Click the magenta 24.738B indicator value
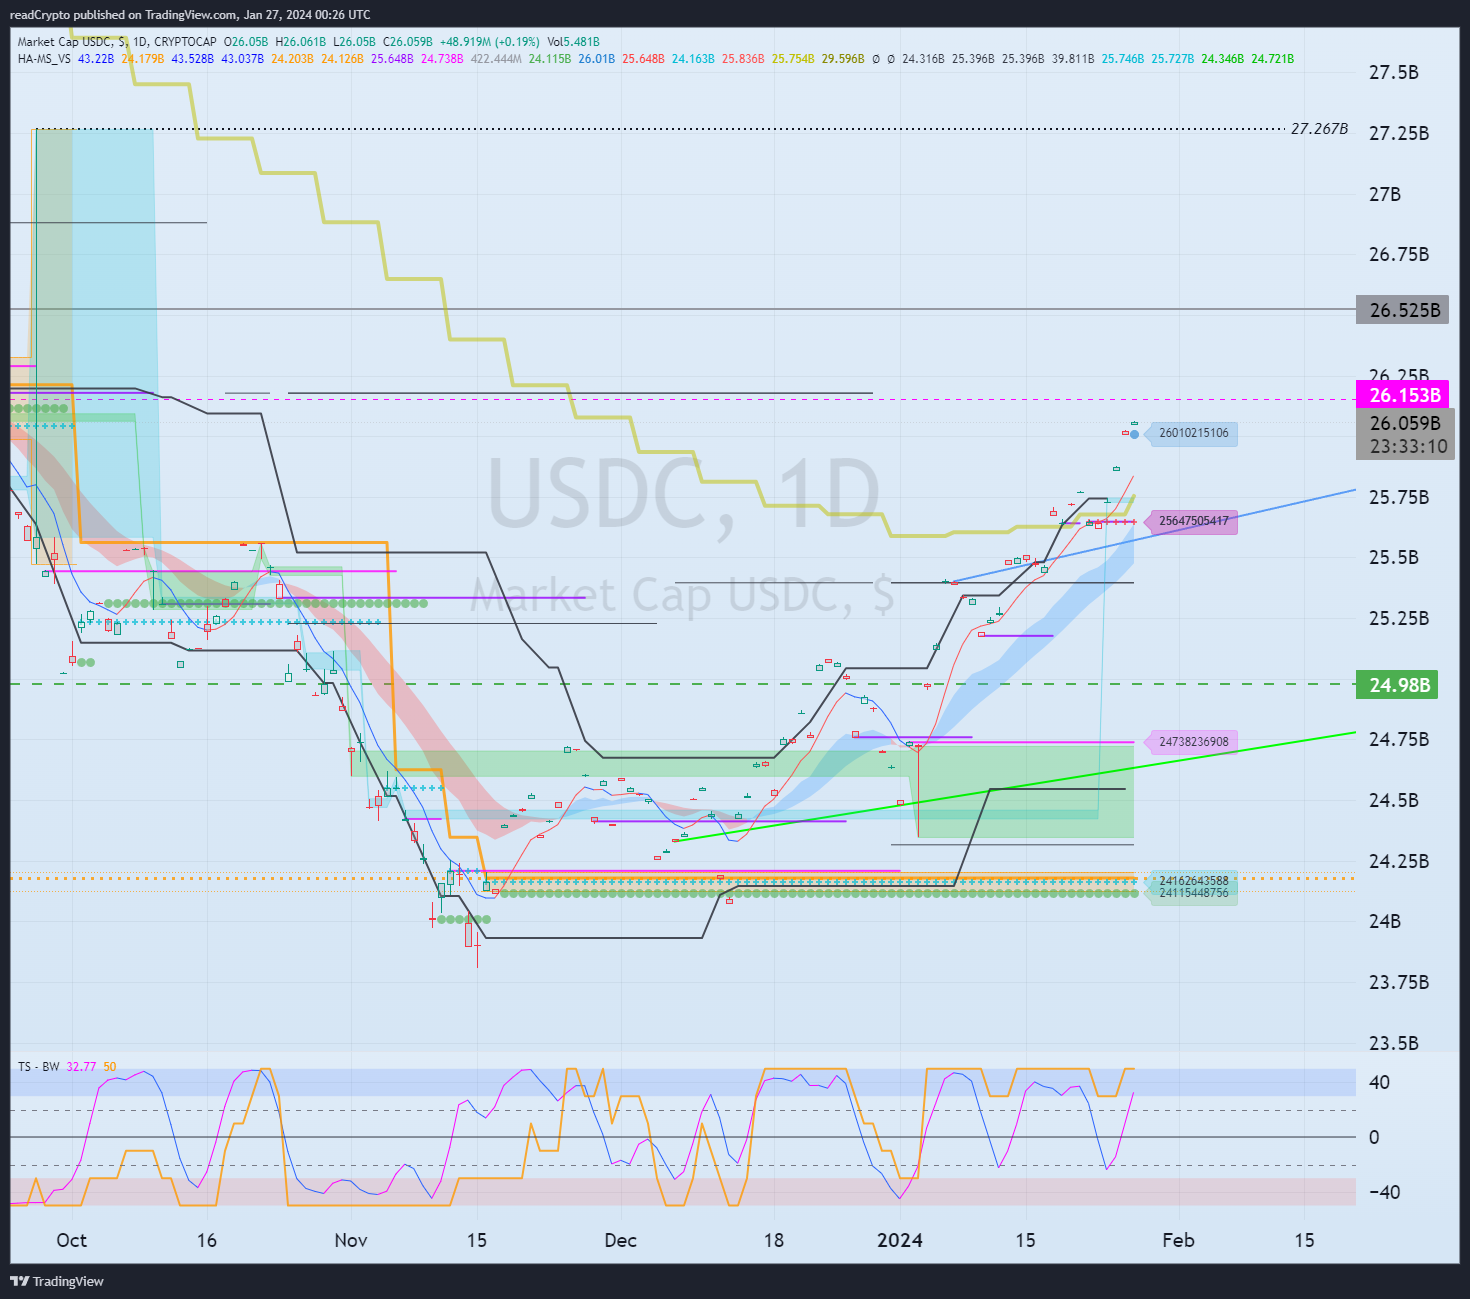The height and width of the screenshot is (1299, 1470). coord(442,59)
